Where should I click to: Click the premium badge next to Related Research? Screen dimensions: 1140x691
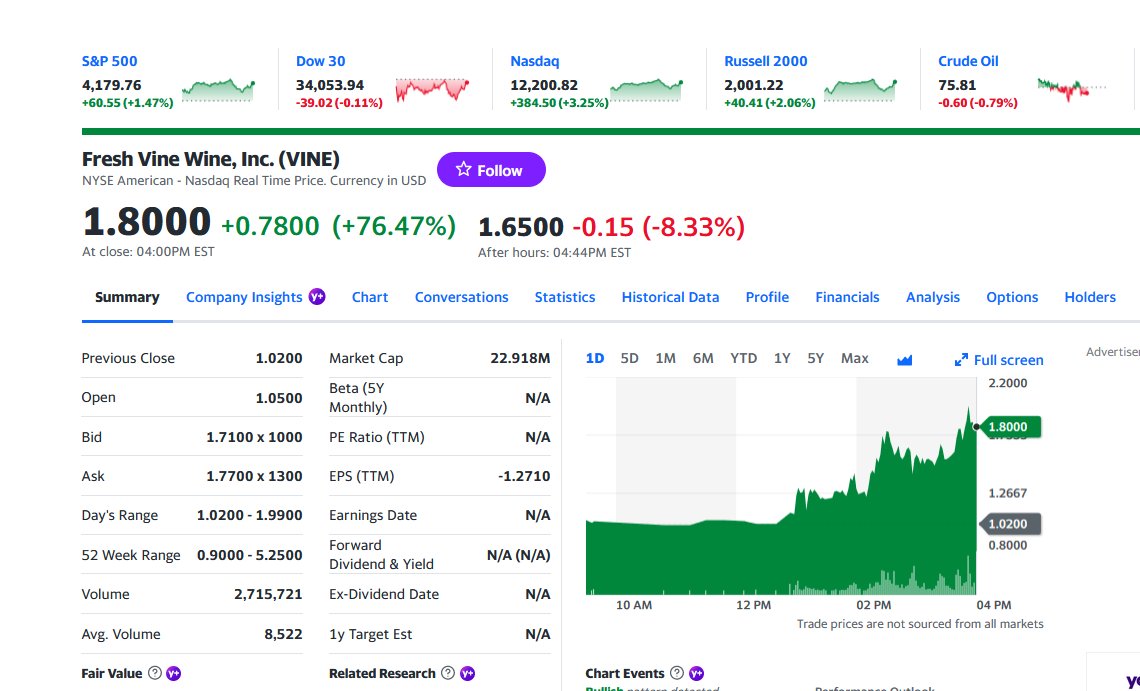[x=467, y=674]
